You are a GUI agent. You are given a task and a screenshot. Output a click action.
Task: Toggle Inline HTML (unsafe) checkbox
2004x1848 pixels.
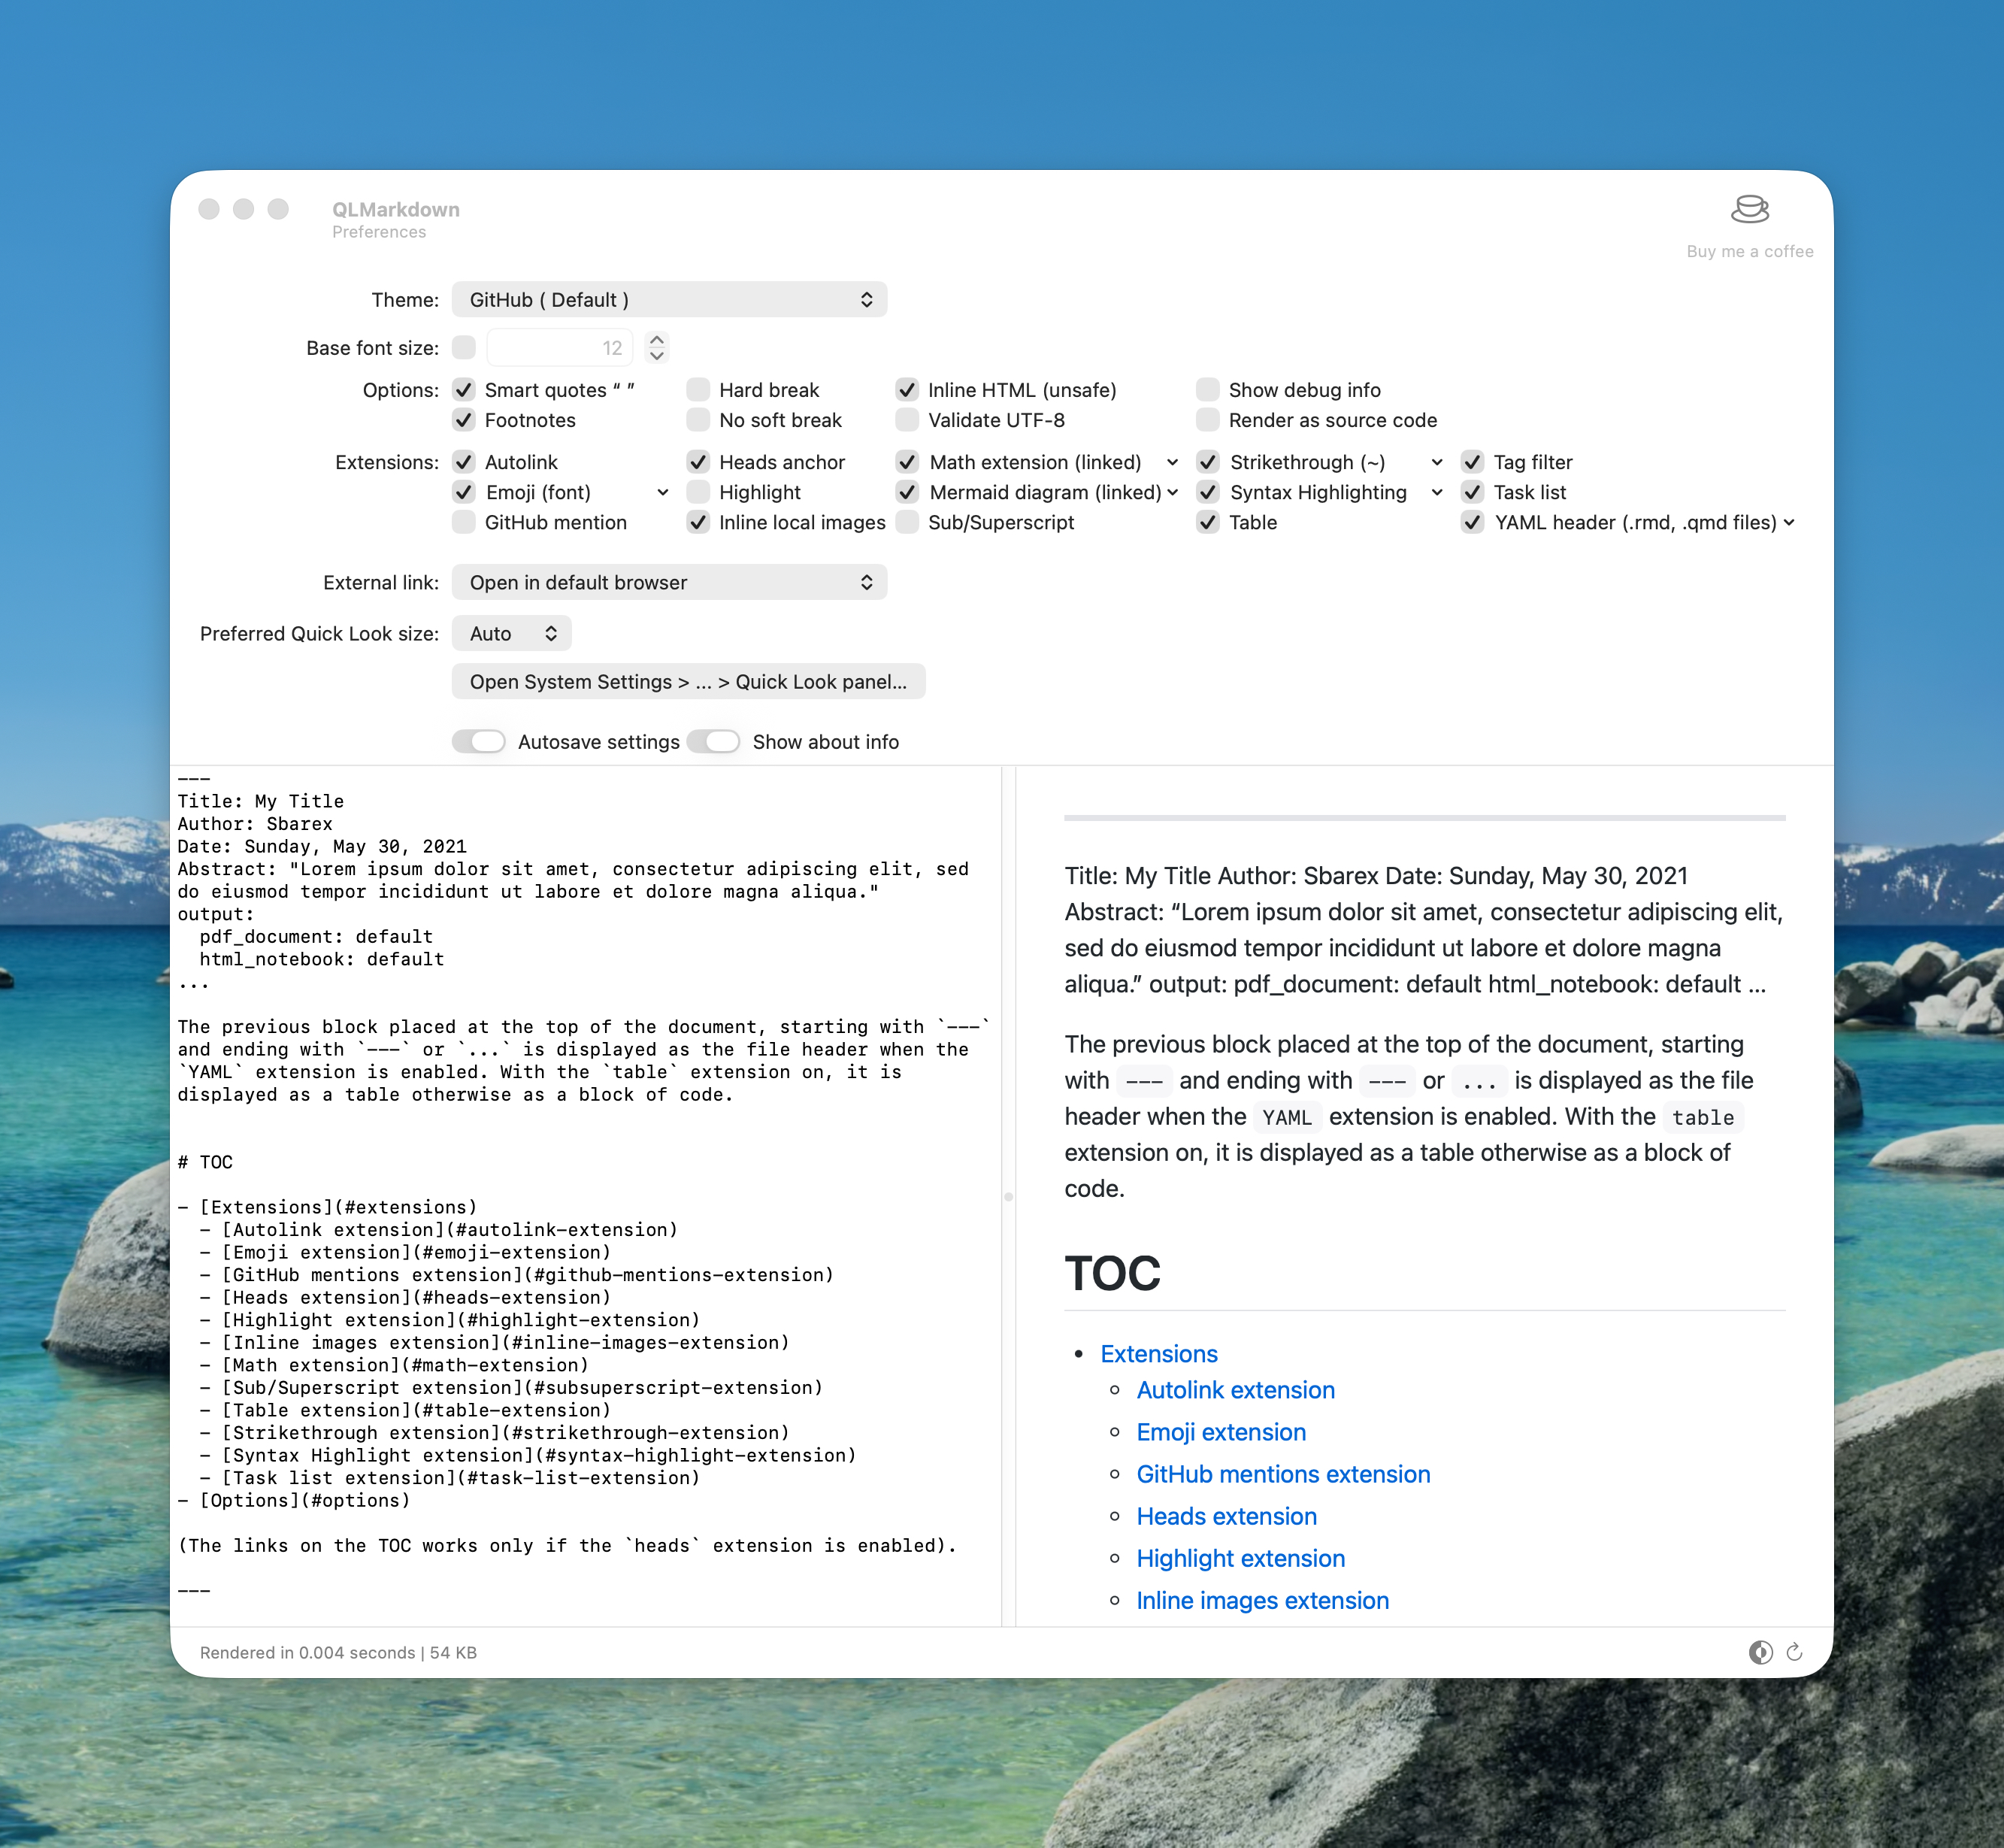click(x=907, y=390)
